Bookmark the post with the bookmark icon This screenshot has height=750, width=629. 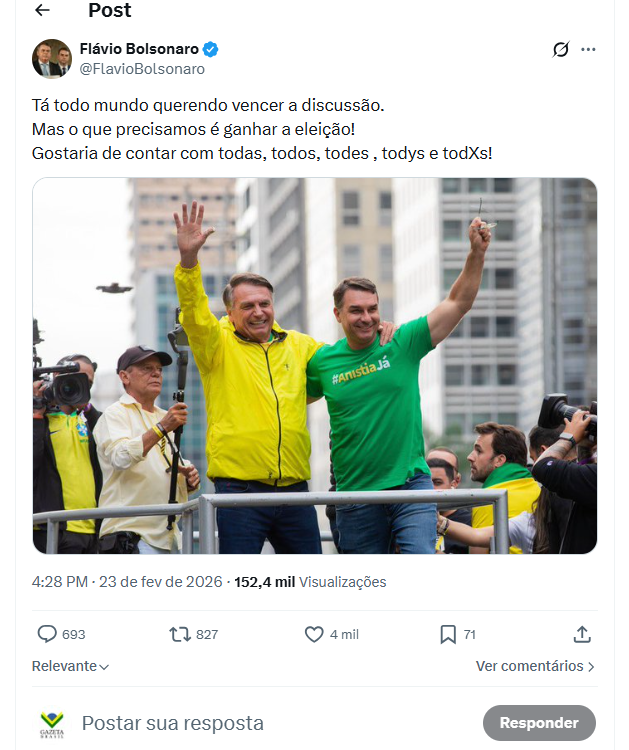(x=448, y=634)
